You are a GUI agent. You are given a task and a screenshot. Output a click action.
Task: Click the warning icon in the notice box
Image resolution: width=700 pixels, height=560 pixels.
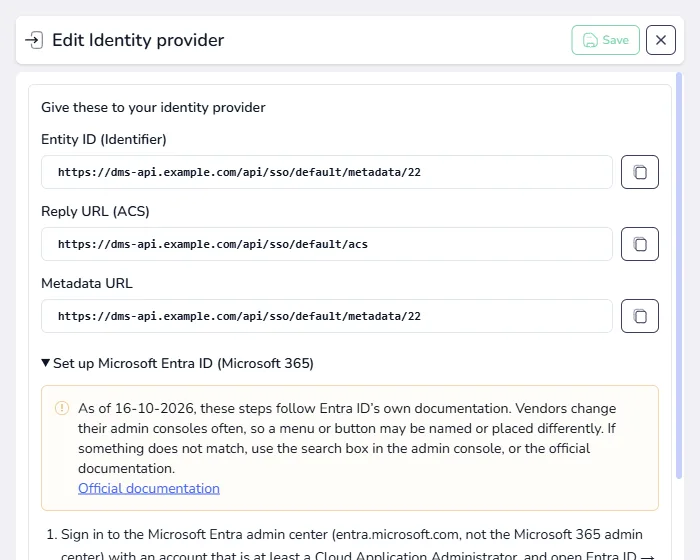pyautogui.click(x=62, y=408)
